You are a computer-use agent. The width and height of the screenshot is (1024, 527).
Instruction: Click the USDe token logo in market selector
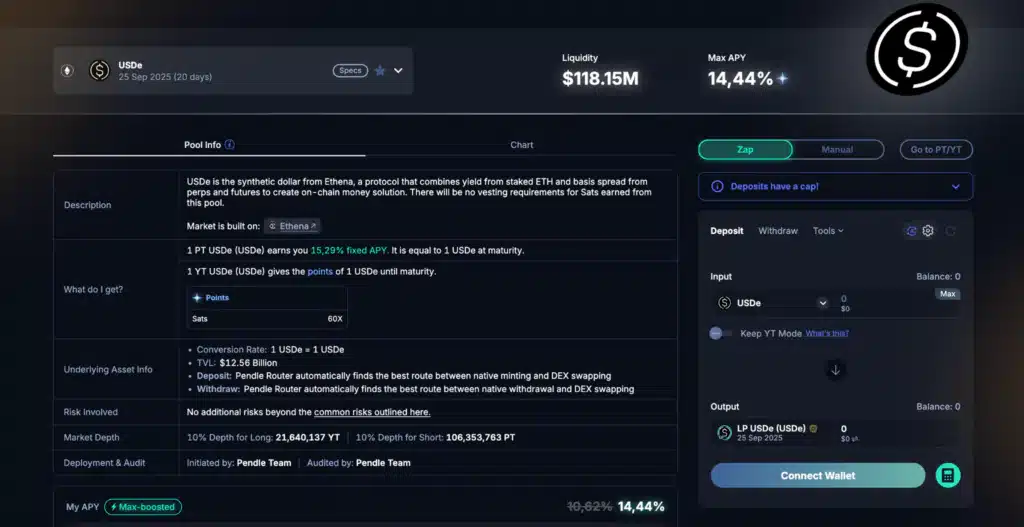tap(99, 71)
